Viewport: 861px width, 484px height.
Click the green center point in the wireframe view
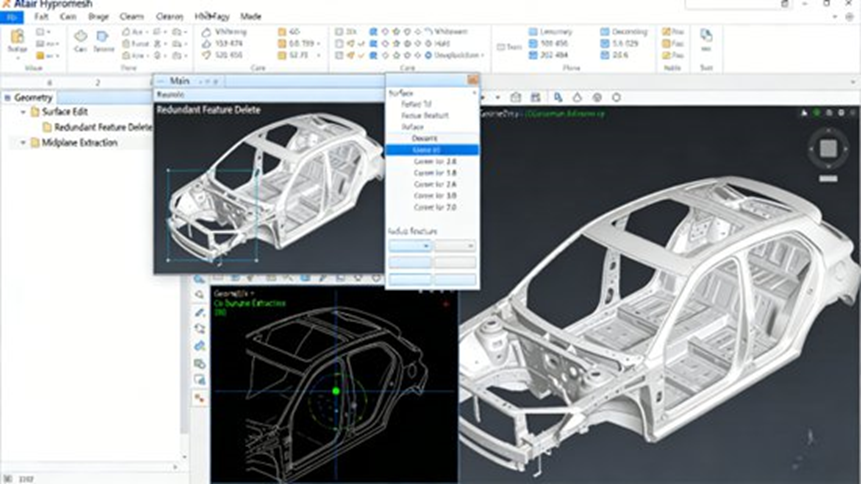click(x=336, y=391)
